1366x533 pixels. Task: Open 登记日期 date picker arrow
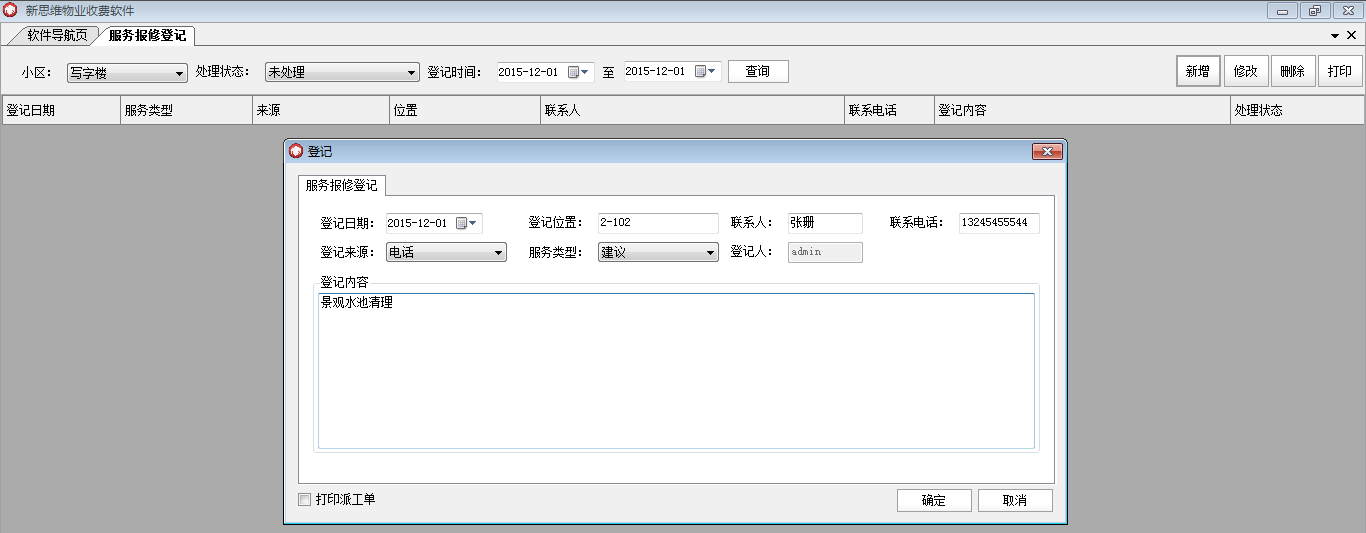474,223
